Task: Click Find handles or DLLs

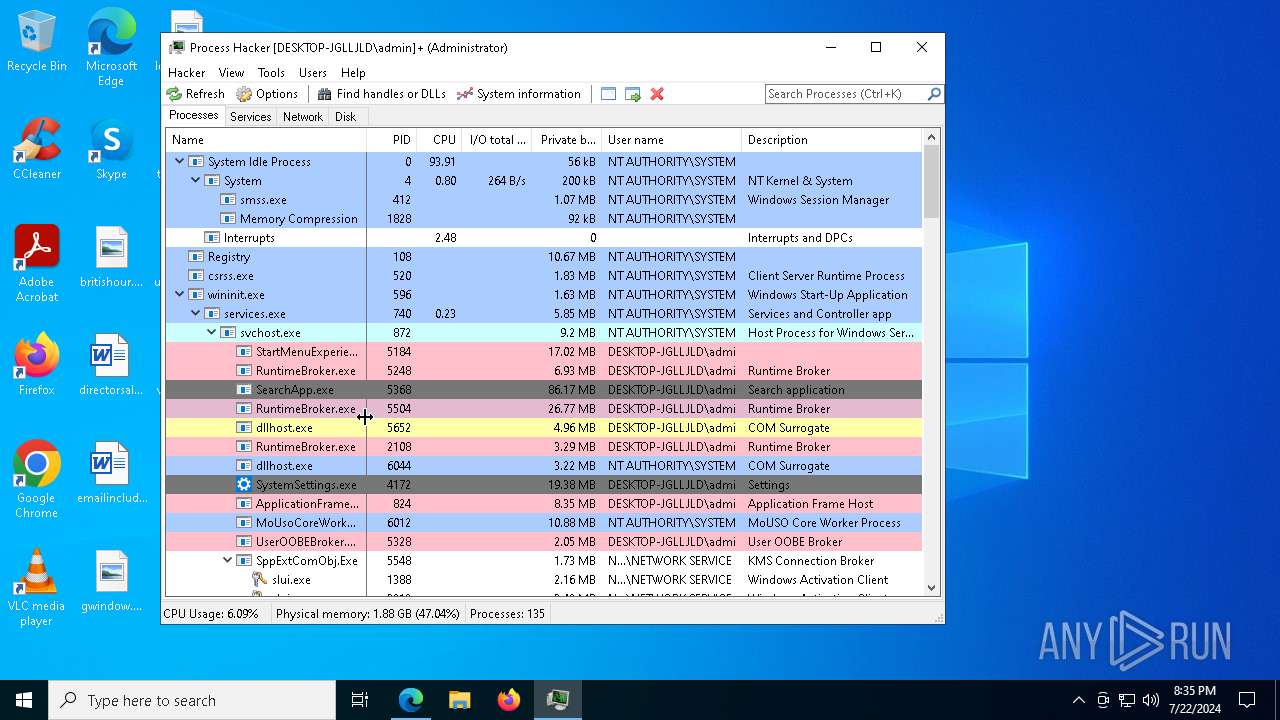Action: coord(381,94)
